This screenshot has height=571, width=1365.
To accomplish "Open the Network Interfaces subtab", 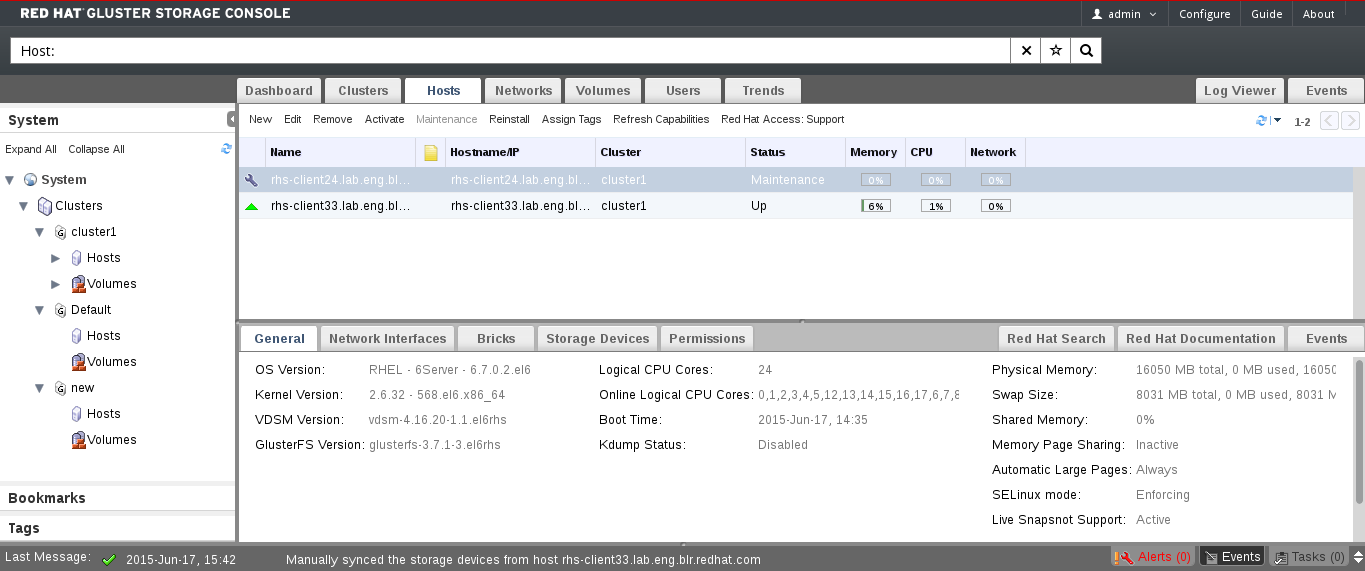I will (388, 339).
